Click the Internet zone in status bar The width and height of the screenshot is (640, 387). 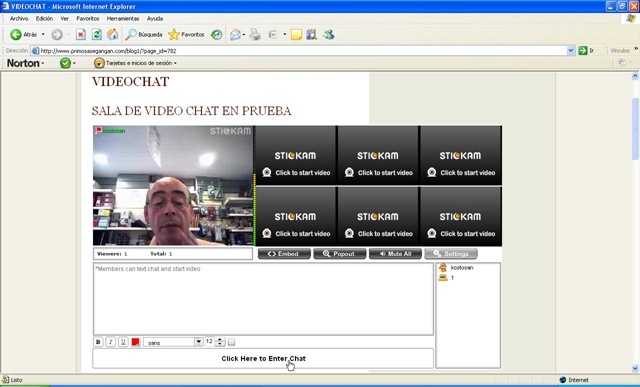pos(574,380)
